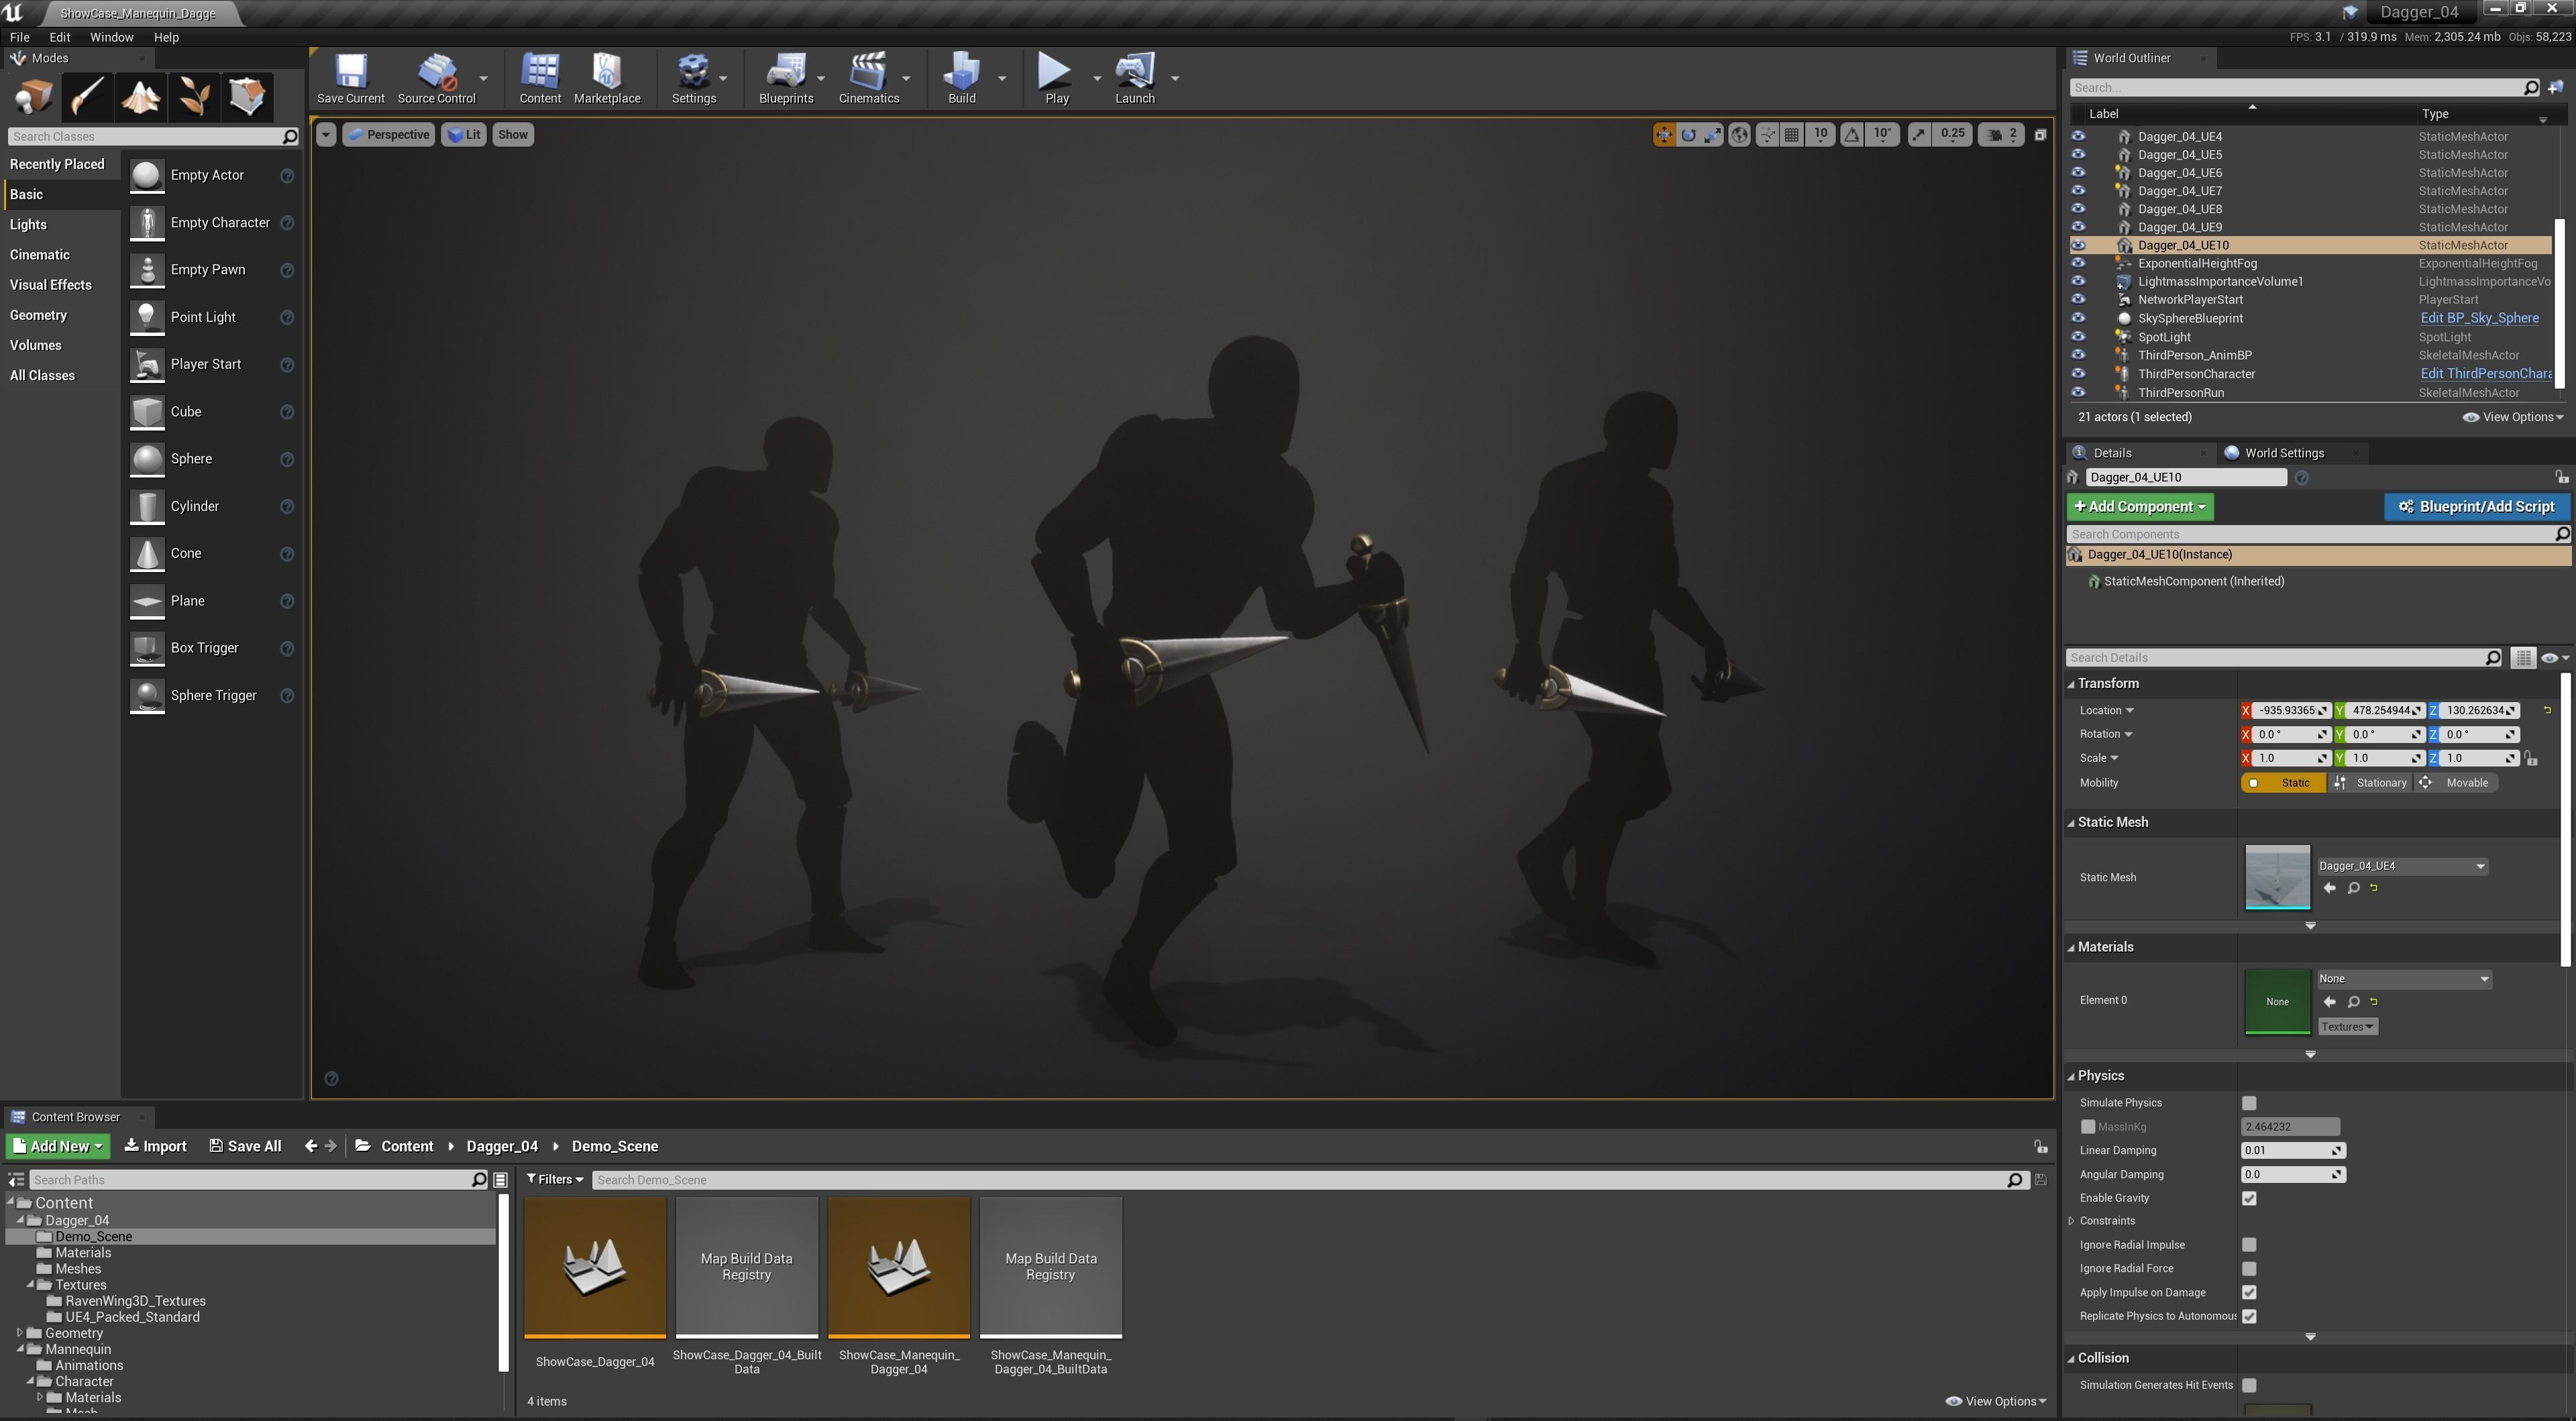Image resolution: width=2576 pixels, height=1421 pixels.
Task: Hide the SpotLight actor with its eye icon
Action: click(2078, 337)
